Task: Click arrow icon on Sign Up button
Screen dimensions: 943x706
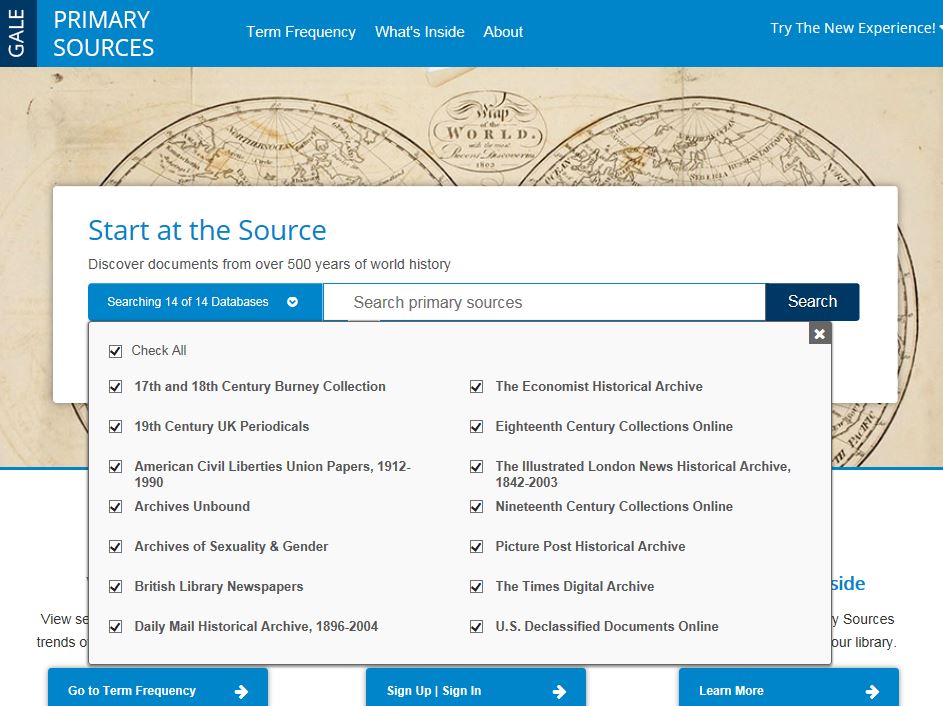Action: pos(559,691)
